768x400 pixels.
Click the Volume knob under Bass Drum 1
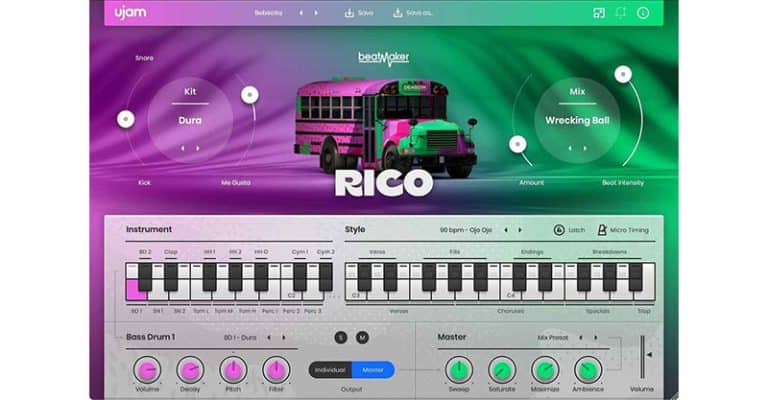[147, 370]
